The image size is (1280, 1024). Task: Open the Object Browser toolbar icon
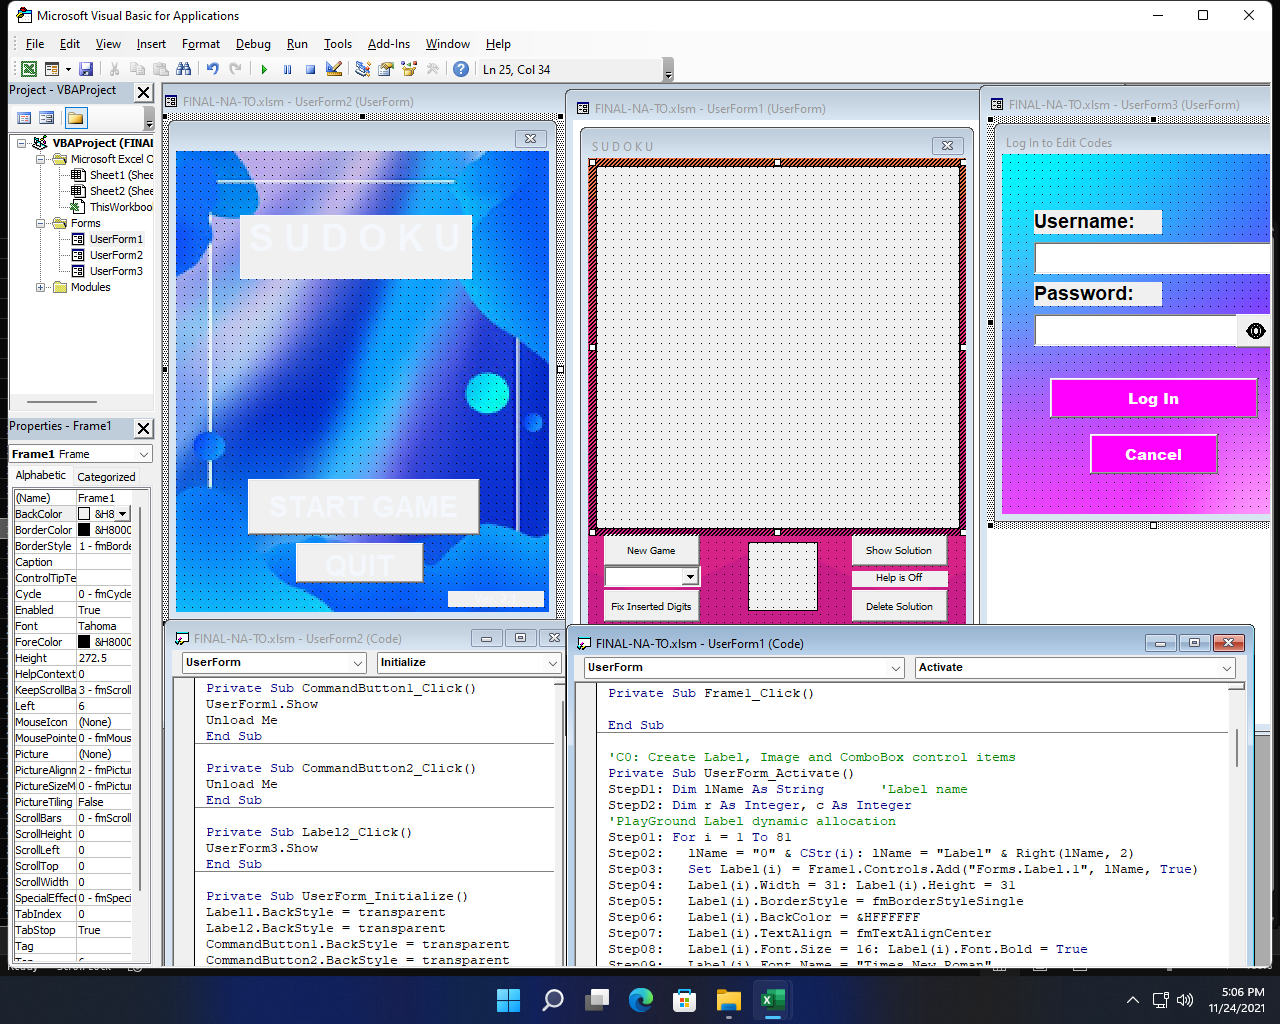click(408, 69)
